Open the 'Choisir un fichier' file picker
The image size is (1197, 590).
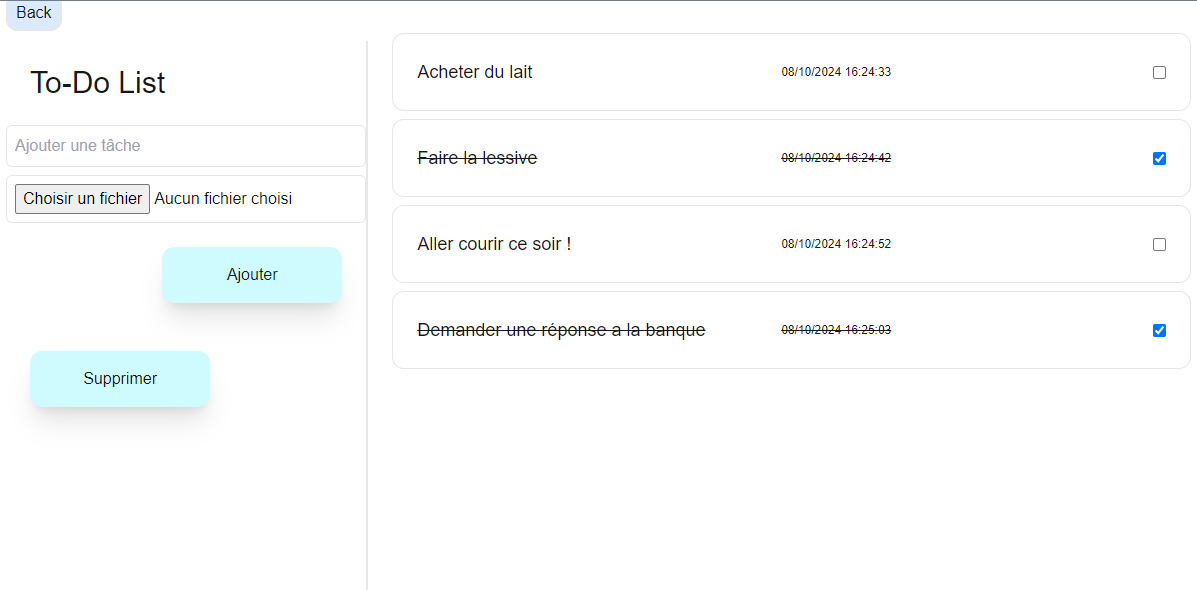coord(83,199)
